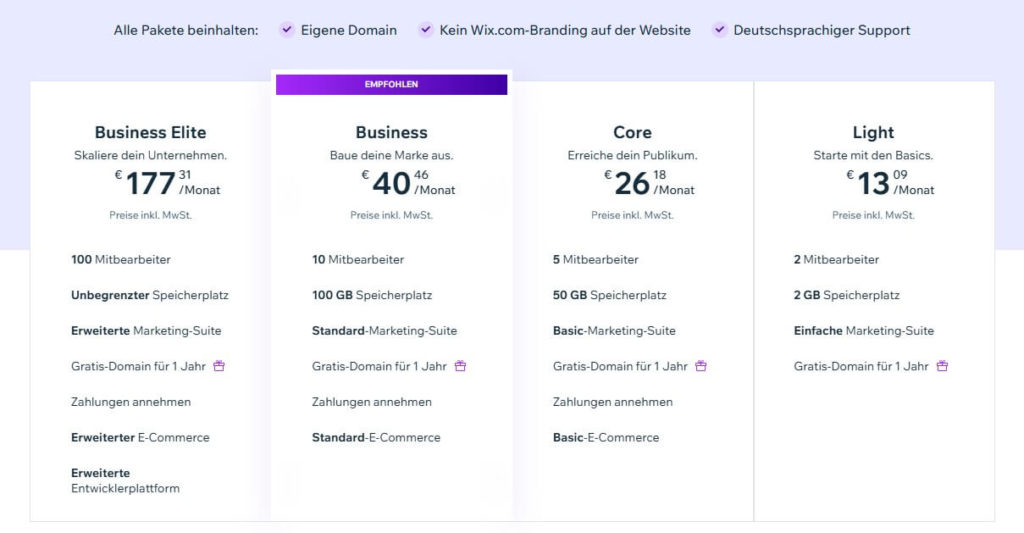Viewport: 1024px width, 533px height.
Task: Click Erweiterte Entwicklerplattform feature text
Action: [x=125, y=480]
